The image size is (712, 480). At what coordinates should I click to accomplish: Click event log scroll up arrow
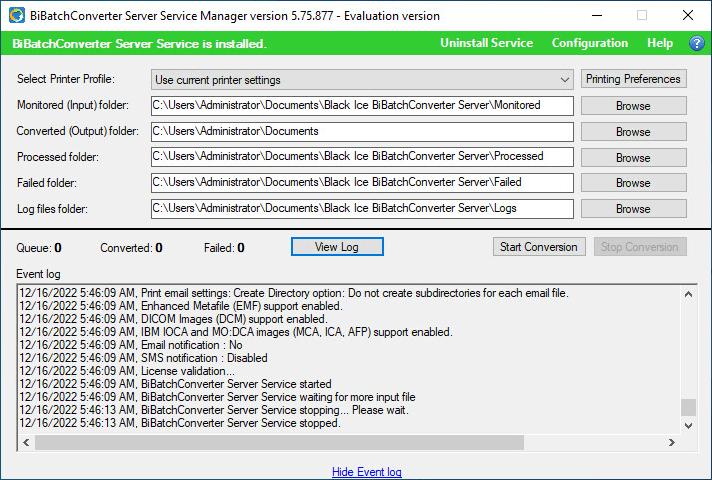click(688, 294)
